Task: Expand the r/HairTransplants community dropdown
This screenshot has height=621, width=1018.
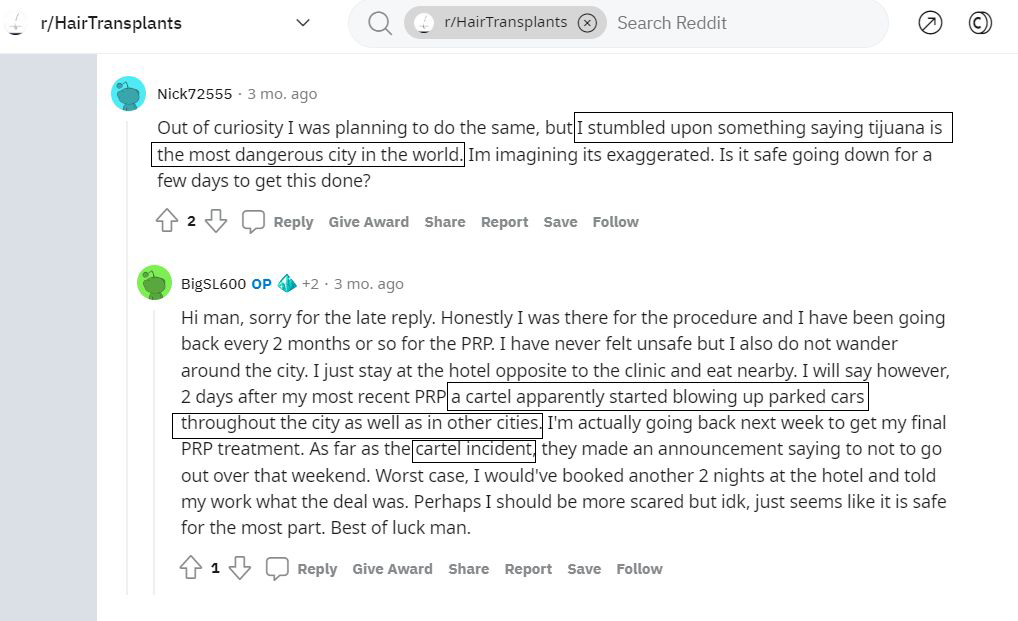Action: point(303,23)
